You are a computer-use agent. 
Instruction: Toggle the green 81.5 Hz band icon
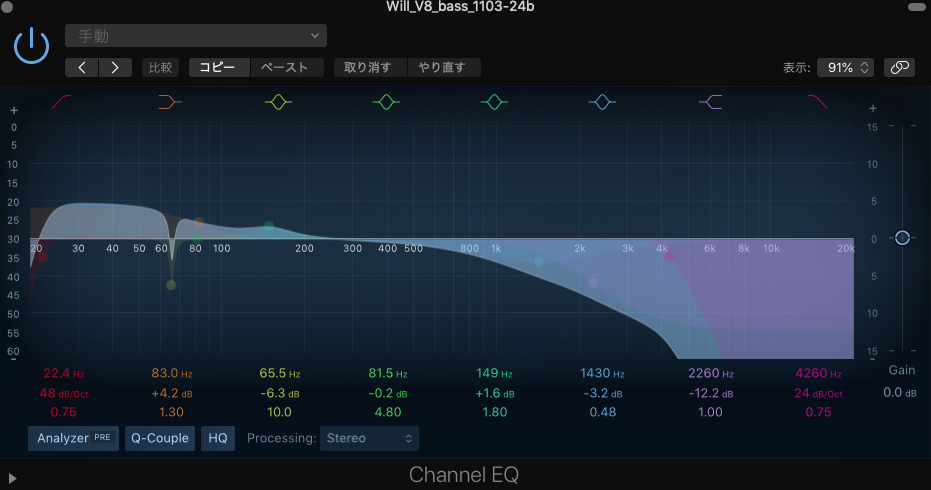(387, 102)
